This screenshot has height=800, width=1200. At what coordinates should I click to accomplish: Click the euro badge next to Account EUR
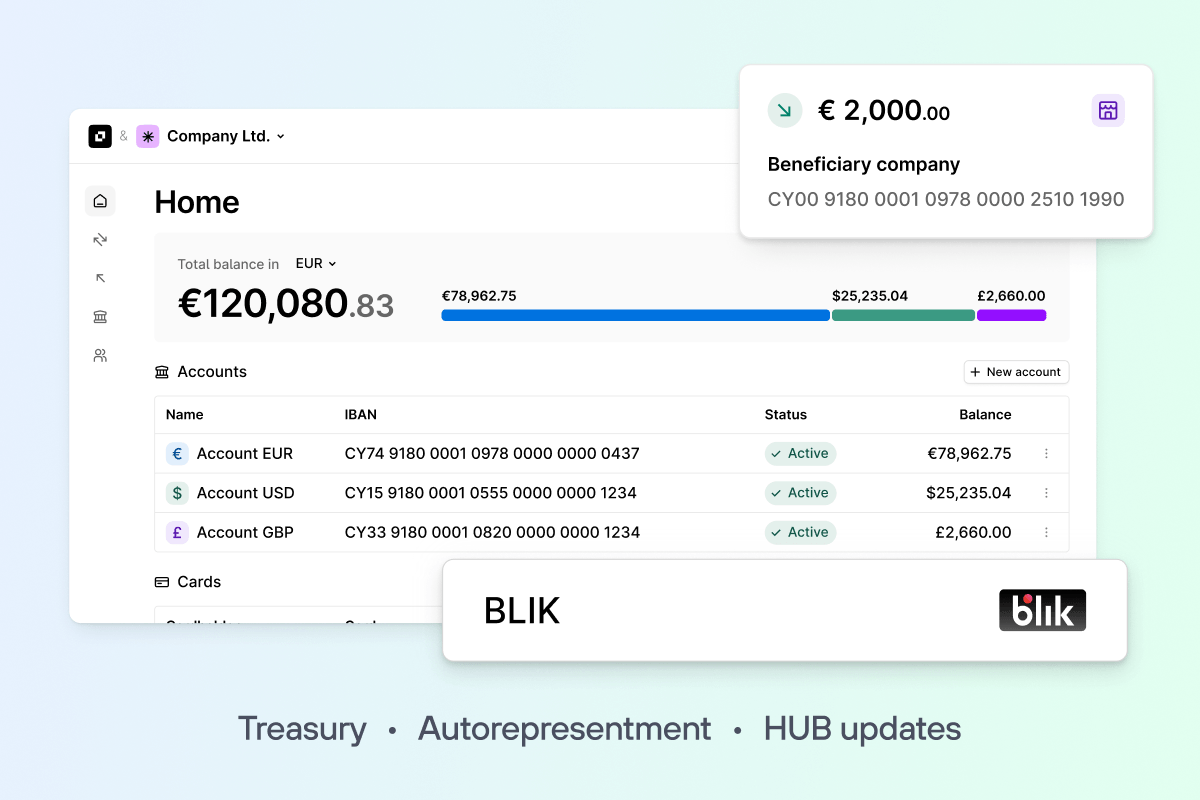pyautogui.click(x=177, y=453)
